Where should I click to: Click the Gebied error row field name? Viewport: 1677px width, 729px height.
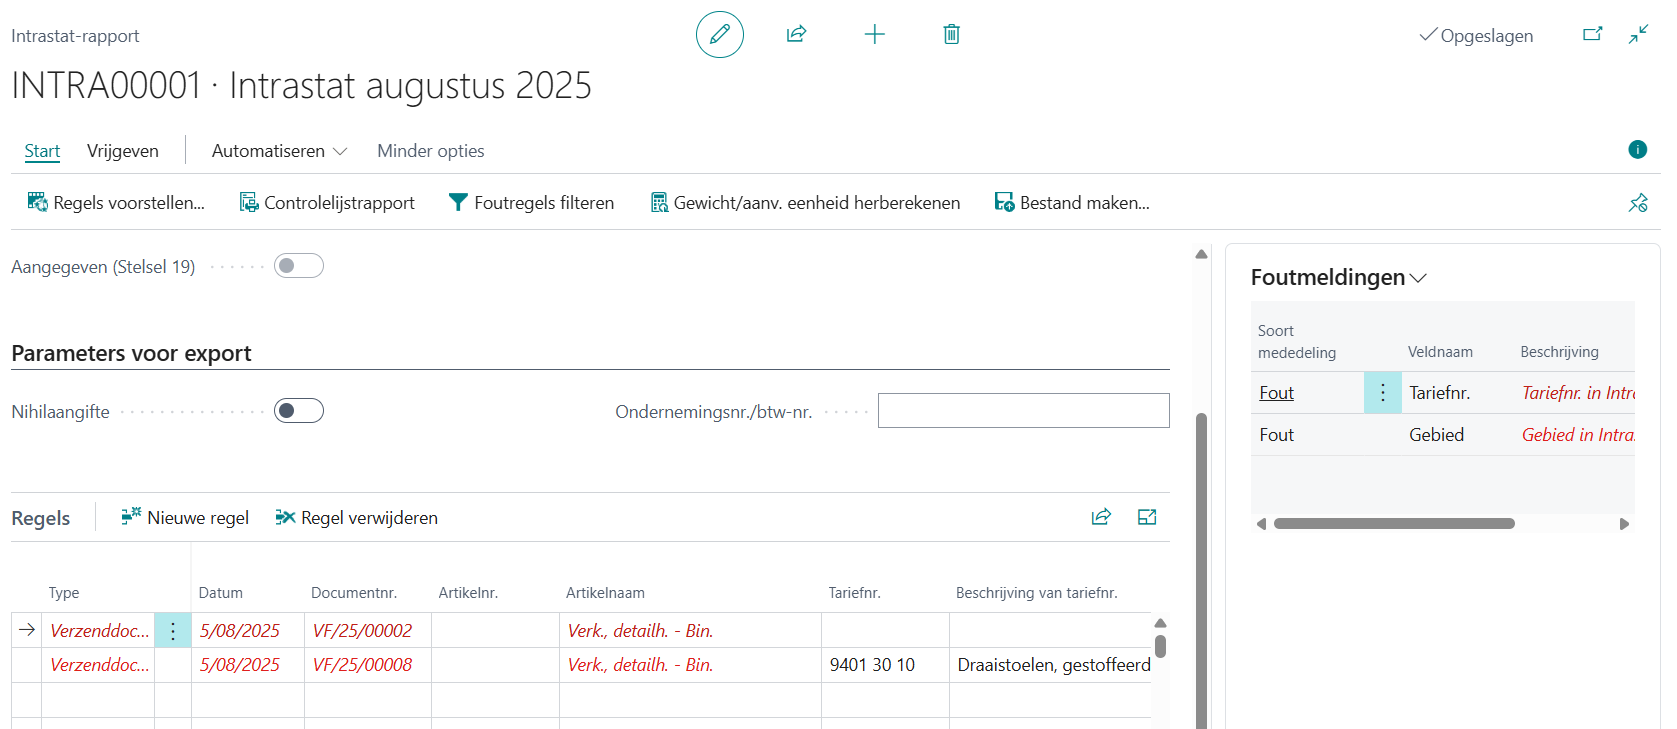1436,435
